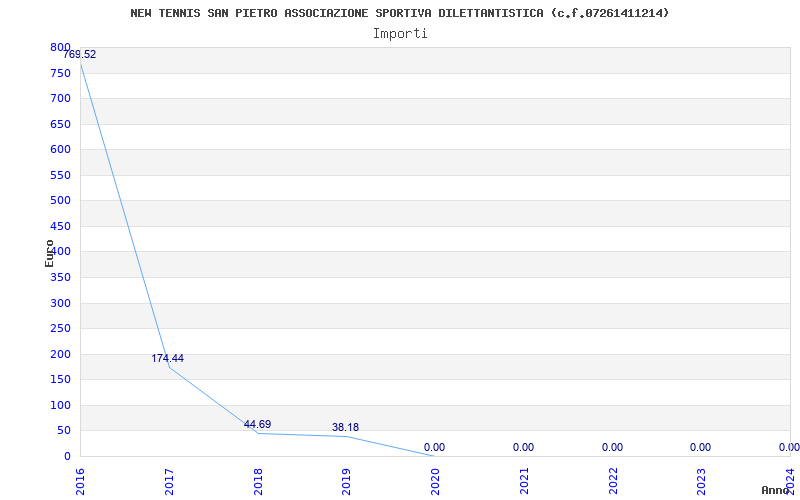This screenshot has height=500, width=800.
Task: Choose the 450 y-axis tick label
Action: pos(60,227)
